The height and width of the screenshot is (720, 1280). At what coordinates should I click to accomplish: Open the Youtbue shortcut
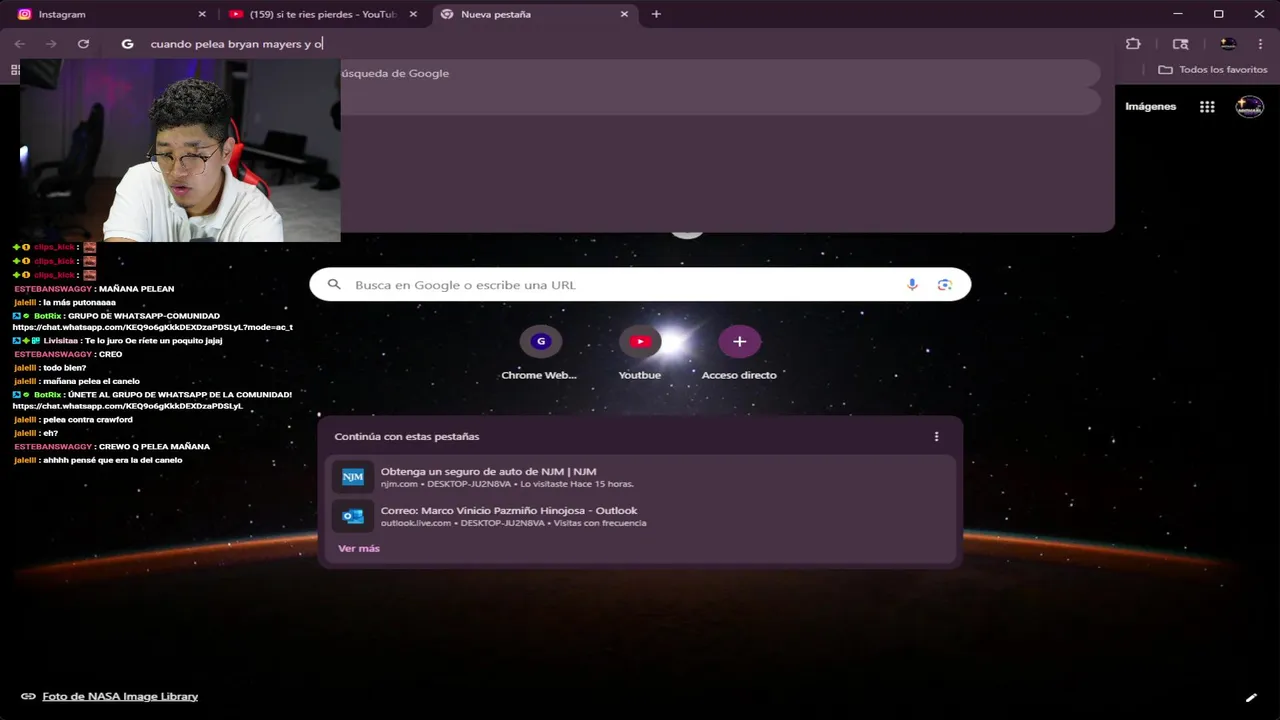(x=640, y=353)
